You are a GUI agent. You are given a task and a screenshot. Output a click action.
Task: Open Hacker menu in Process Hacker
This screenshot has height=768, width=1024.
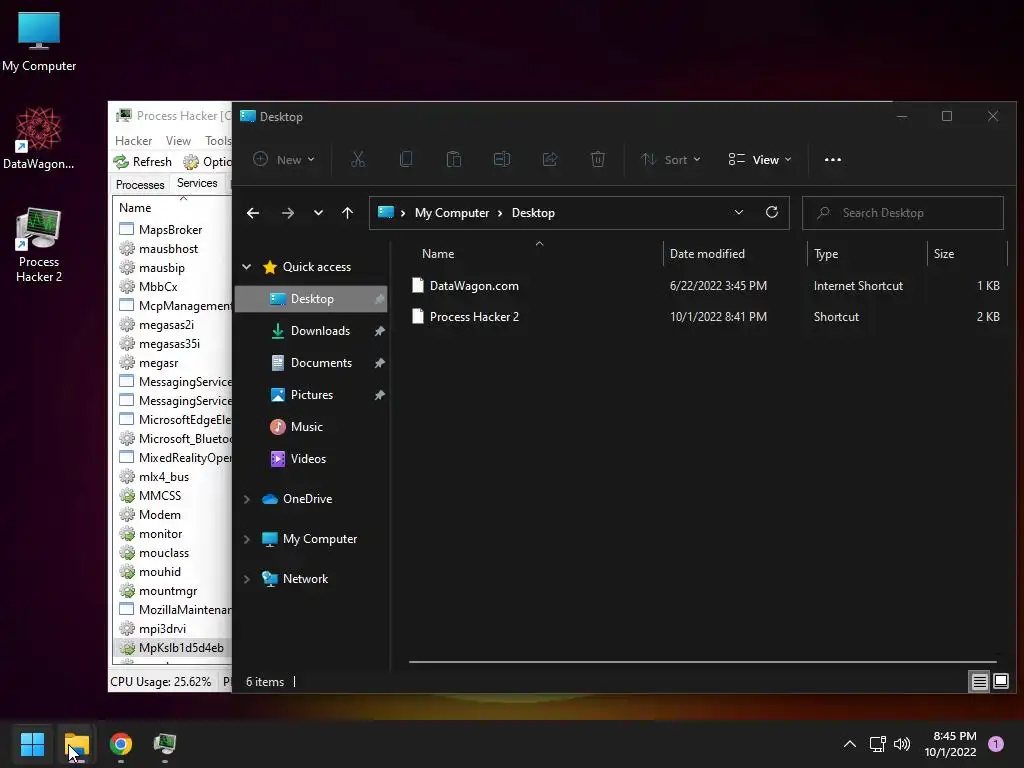pos(133,141)
